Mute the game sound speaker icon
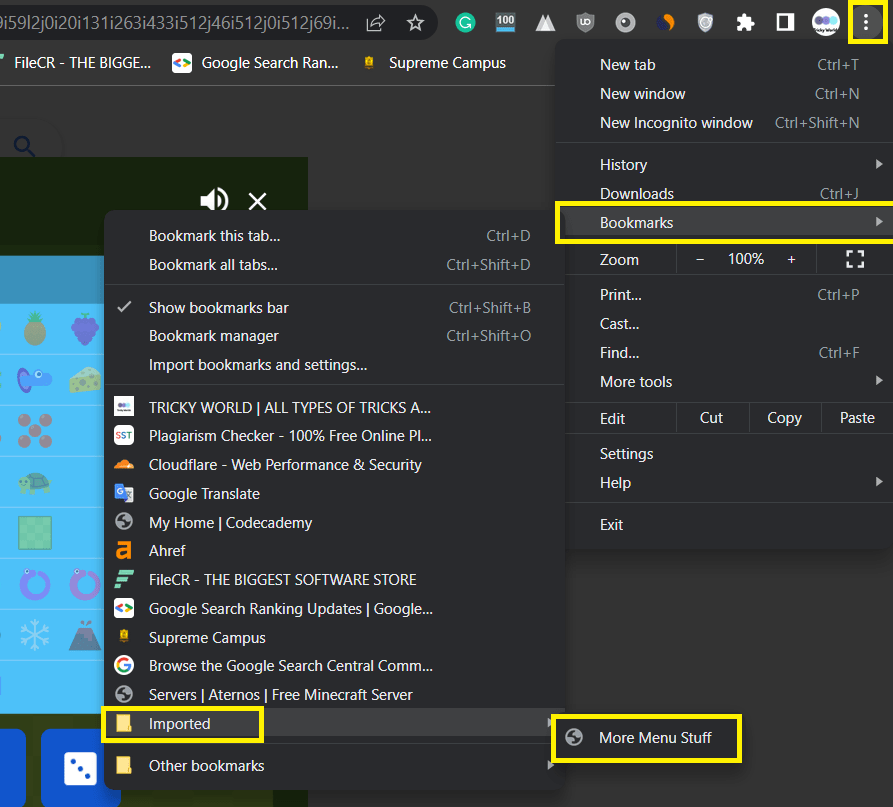This screenshot has width=893, height=807. click(x=214, y=201)
